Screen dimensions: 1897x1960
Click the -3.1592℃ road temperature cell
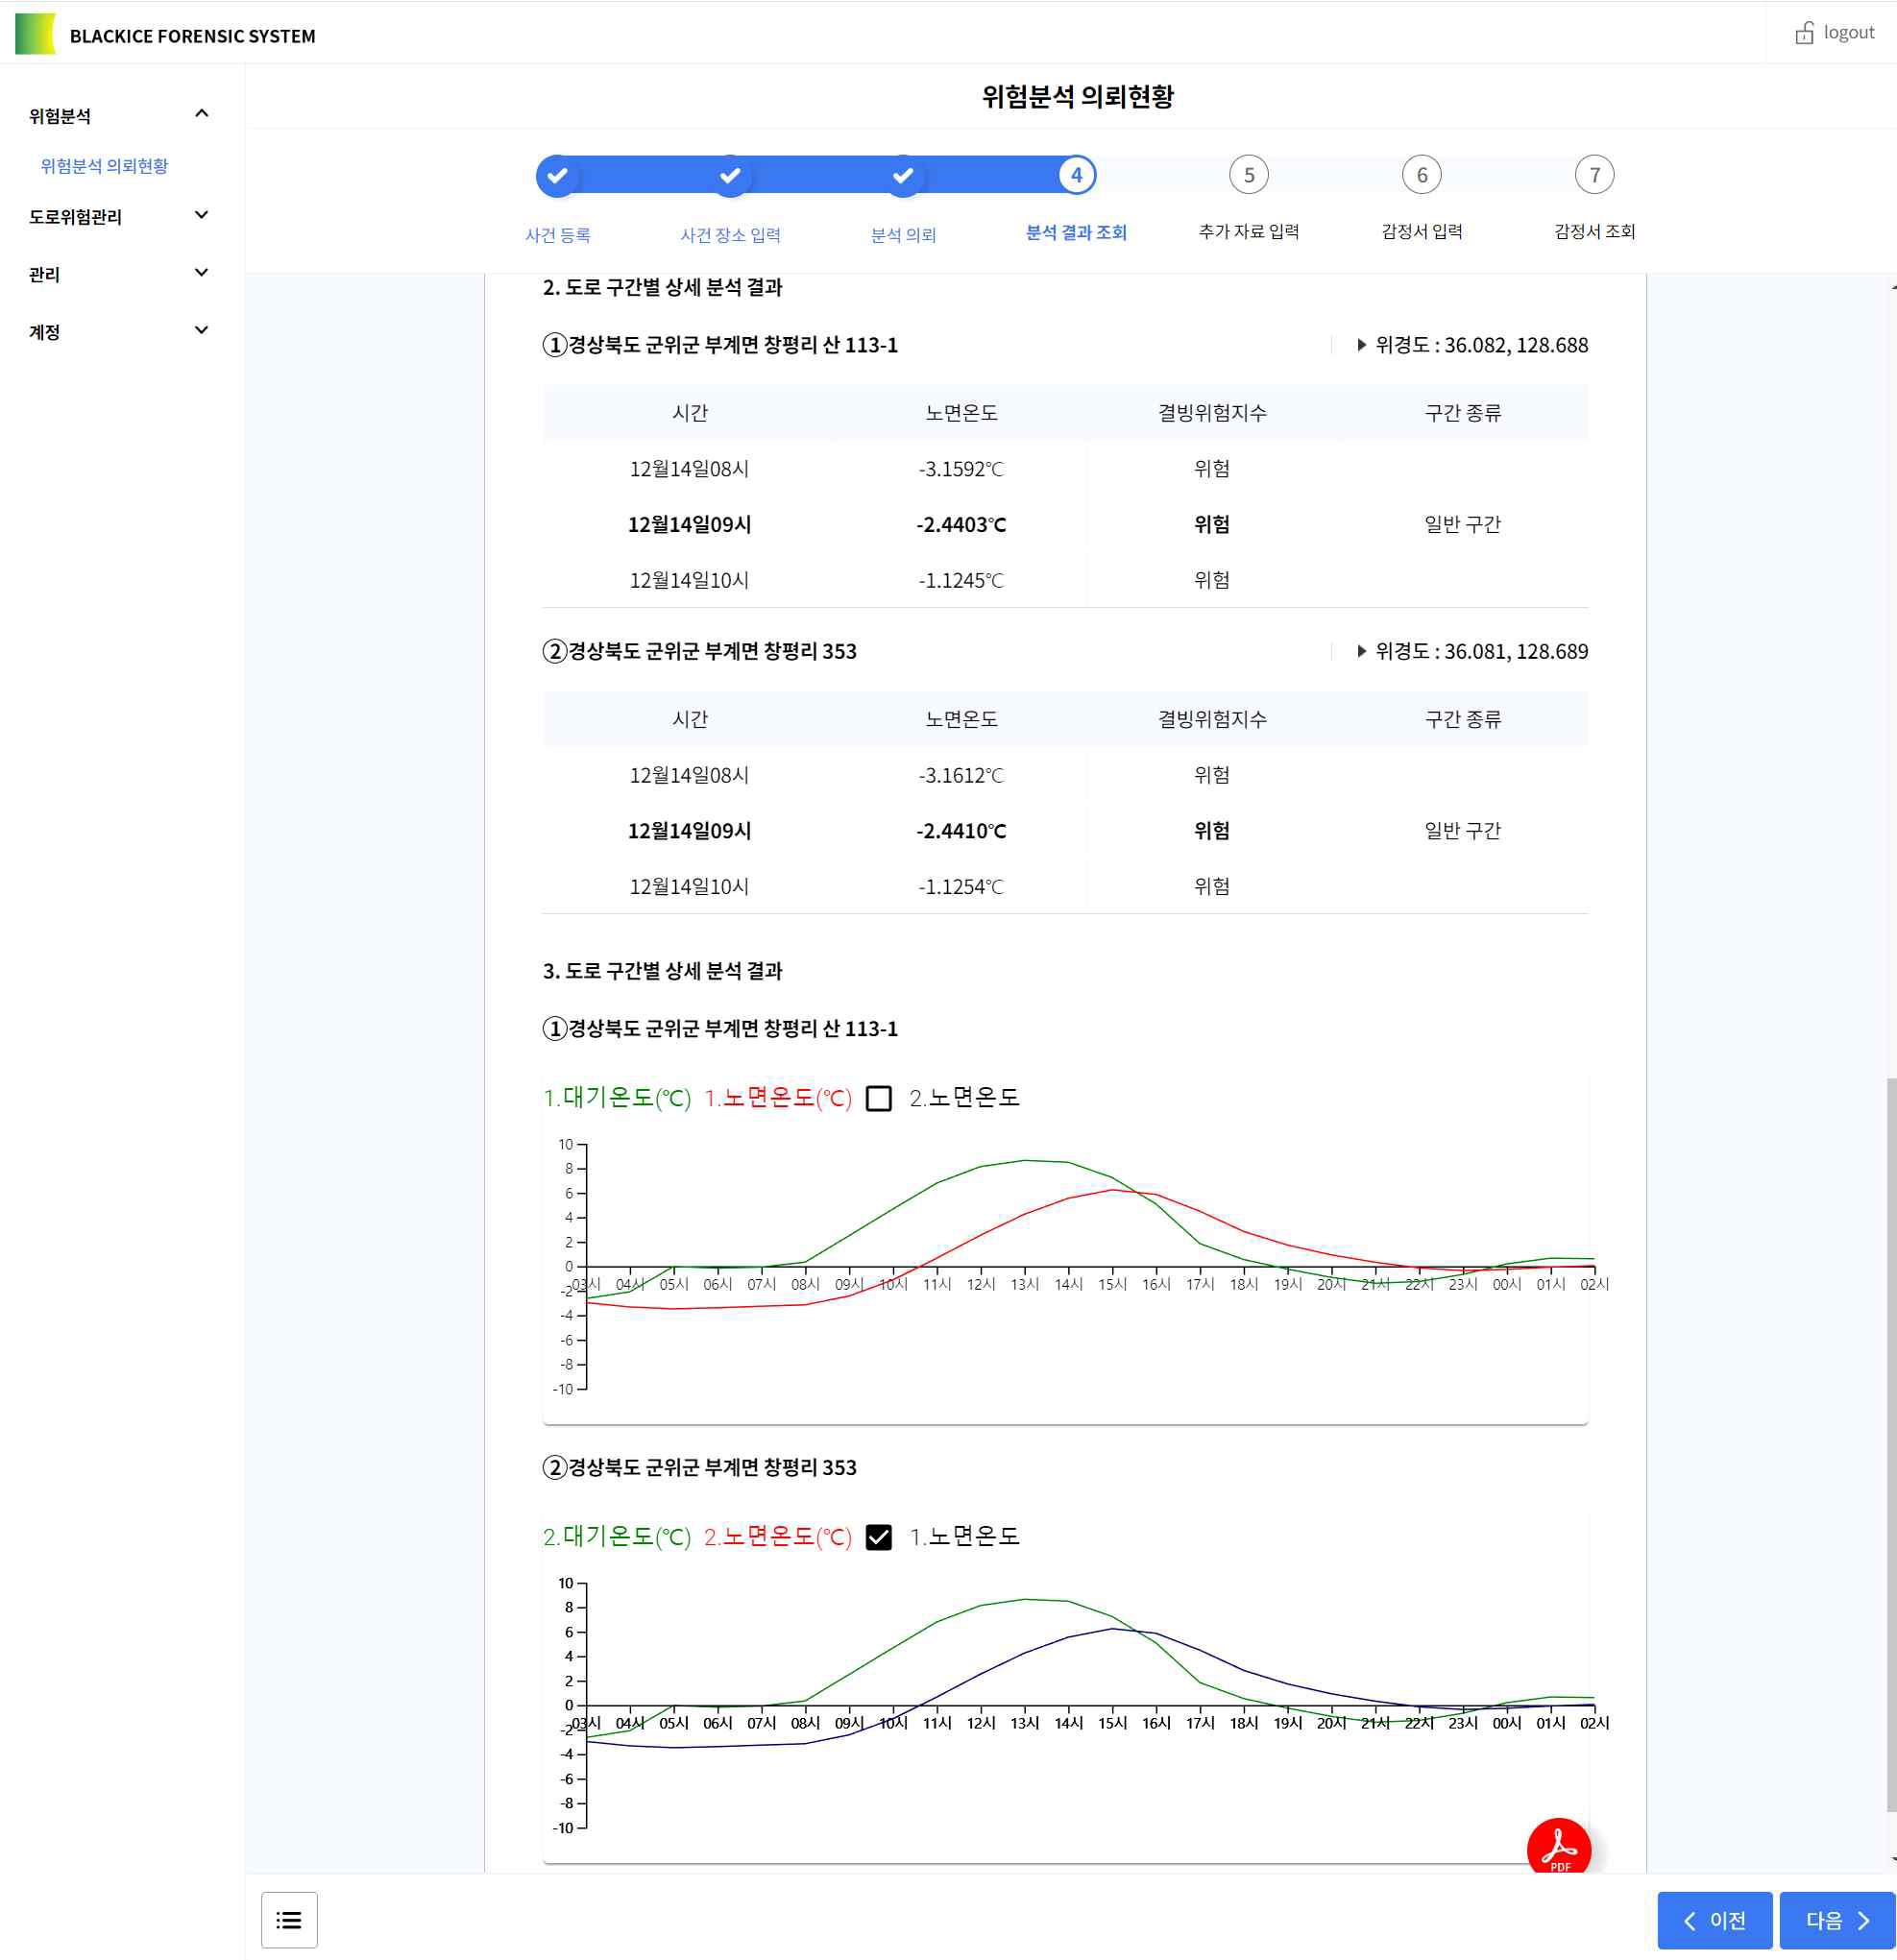(960, 469)
